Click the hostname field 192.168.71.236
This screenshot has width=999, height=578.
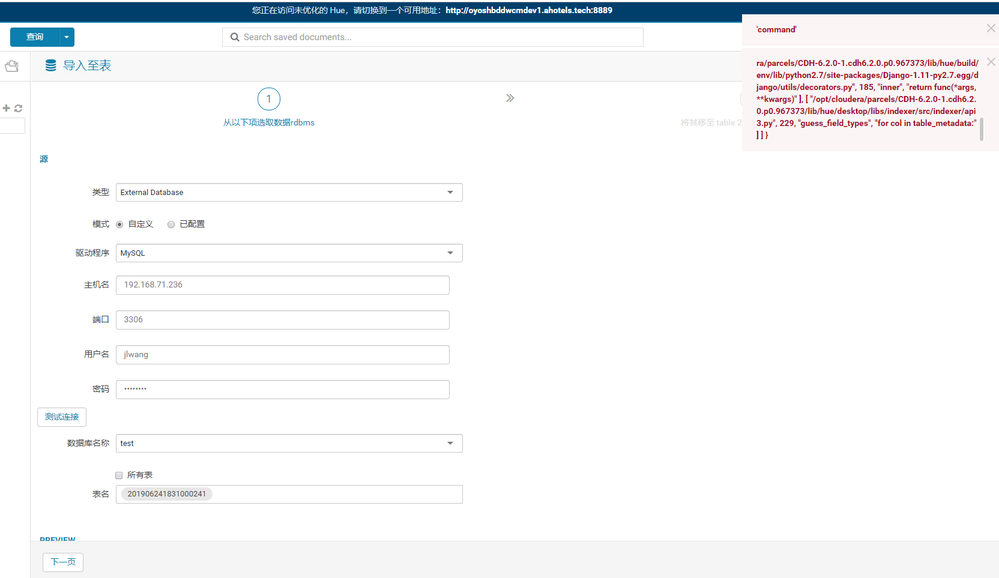coord(283,285)
